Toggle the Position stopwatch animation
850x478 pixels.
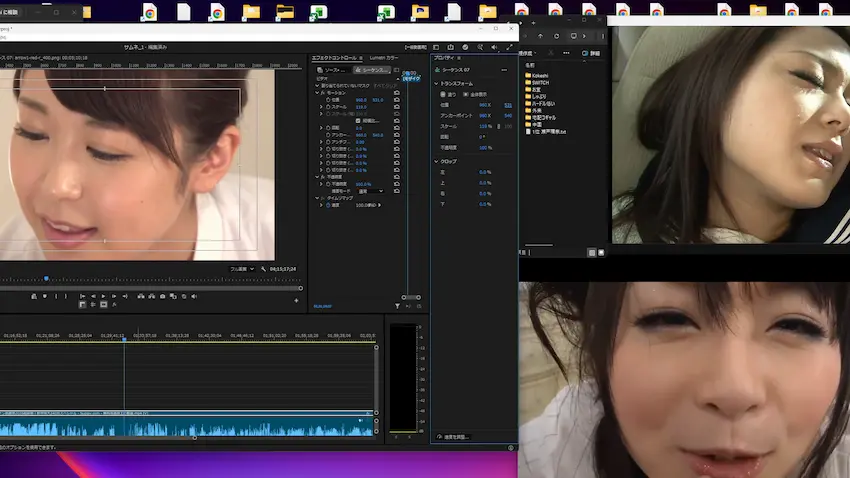coord(328,100)
